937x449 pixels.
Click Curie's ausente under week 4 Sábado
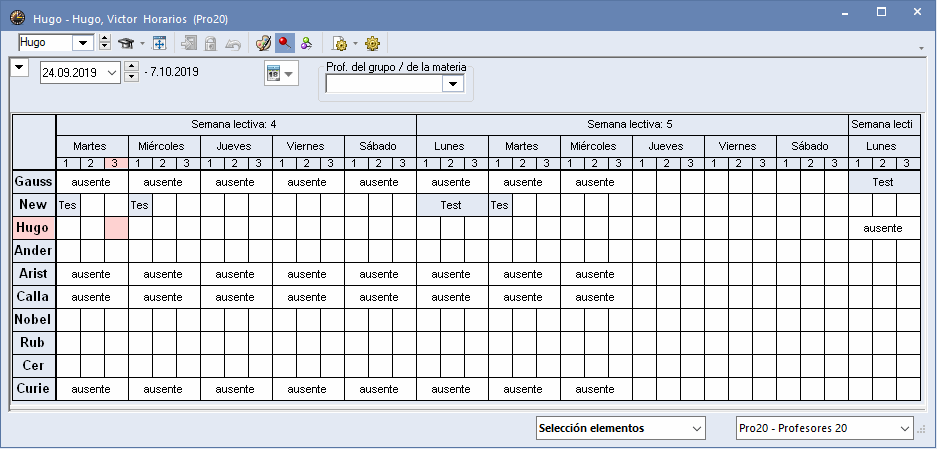coord(379,389)
